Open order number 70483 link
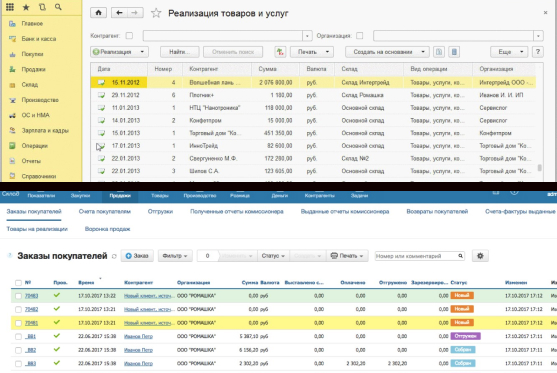Screen dimensions: 557x373 point(31,296)
